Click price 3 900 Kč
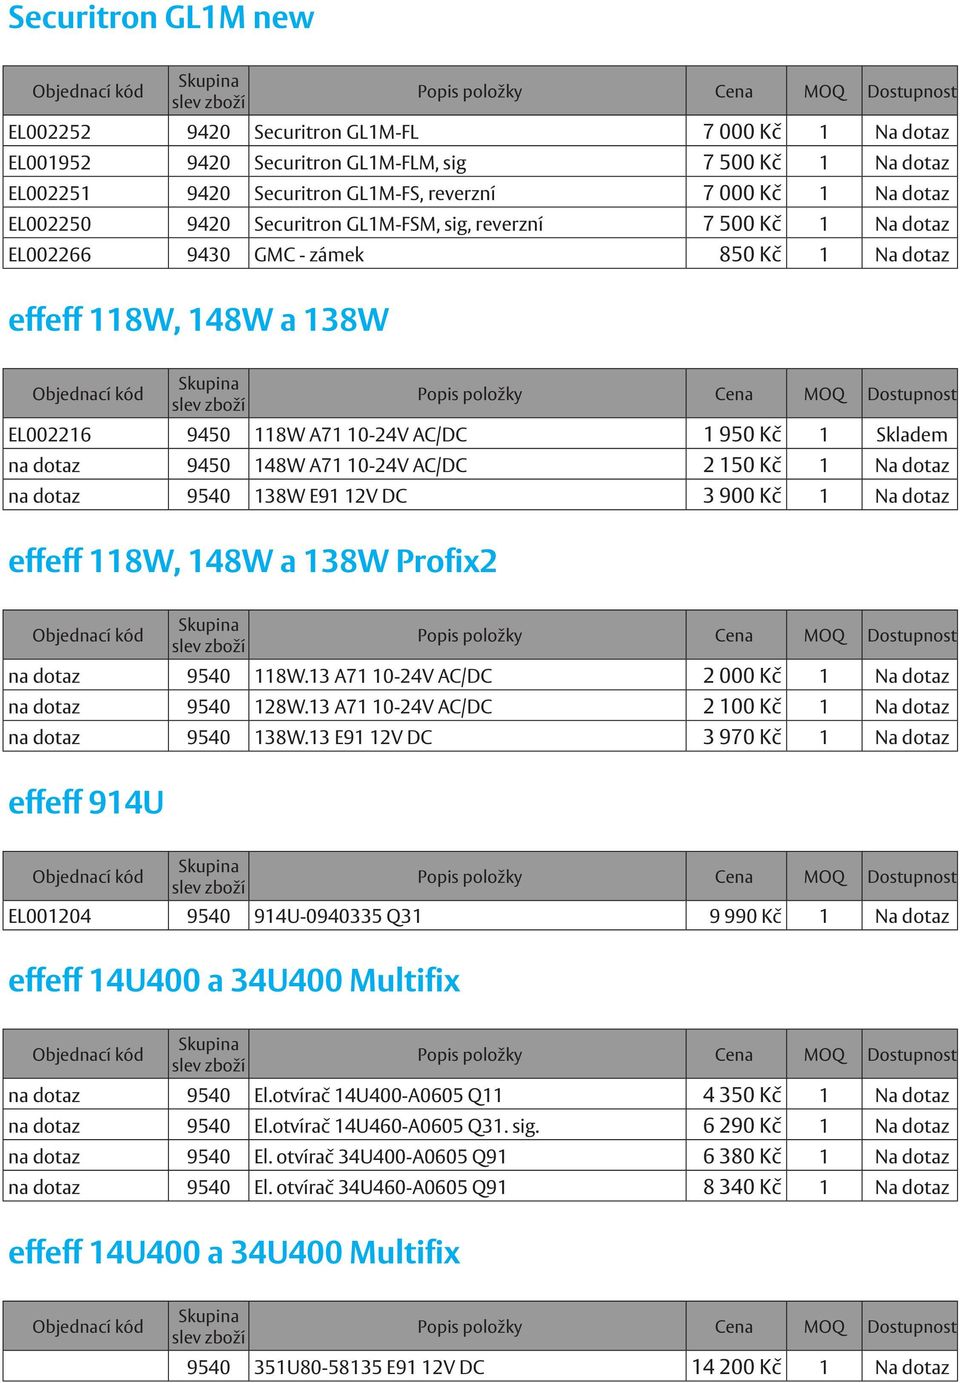The width and height of the screenshot is (960, 1383). point(742,496)
